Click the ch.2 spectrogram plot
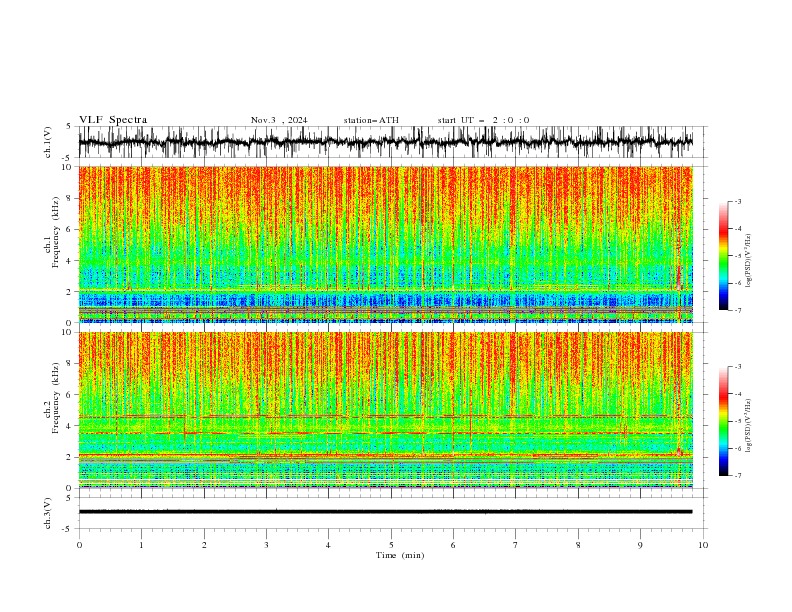792x612 pixels. pyautogui.click(x=385, y=410)
